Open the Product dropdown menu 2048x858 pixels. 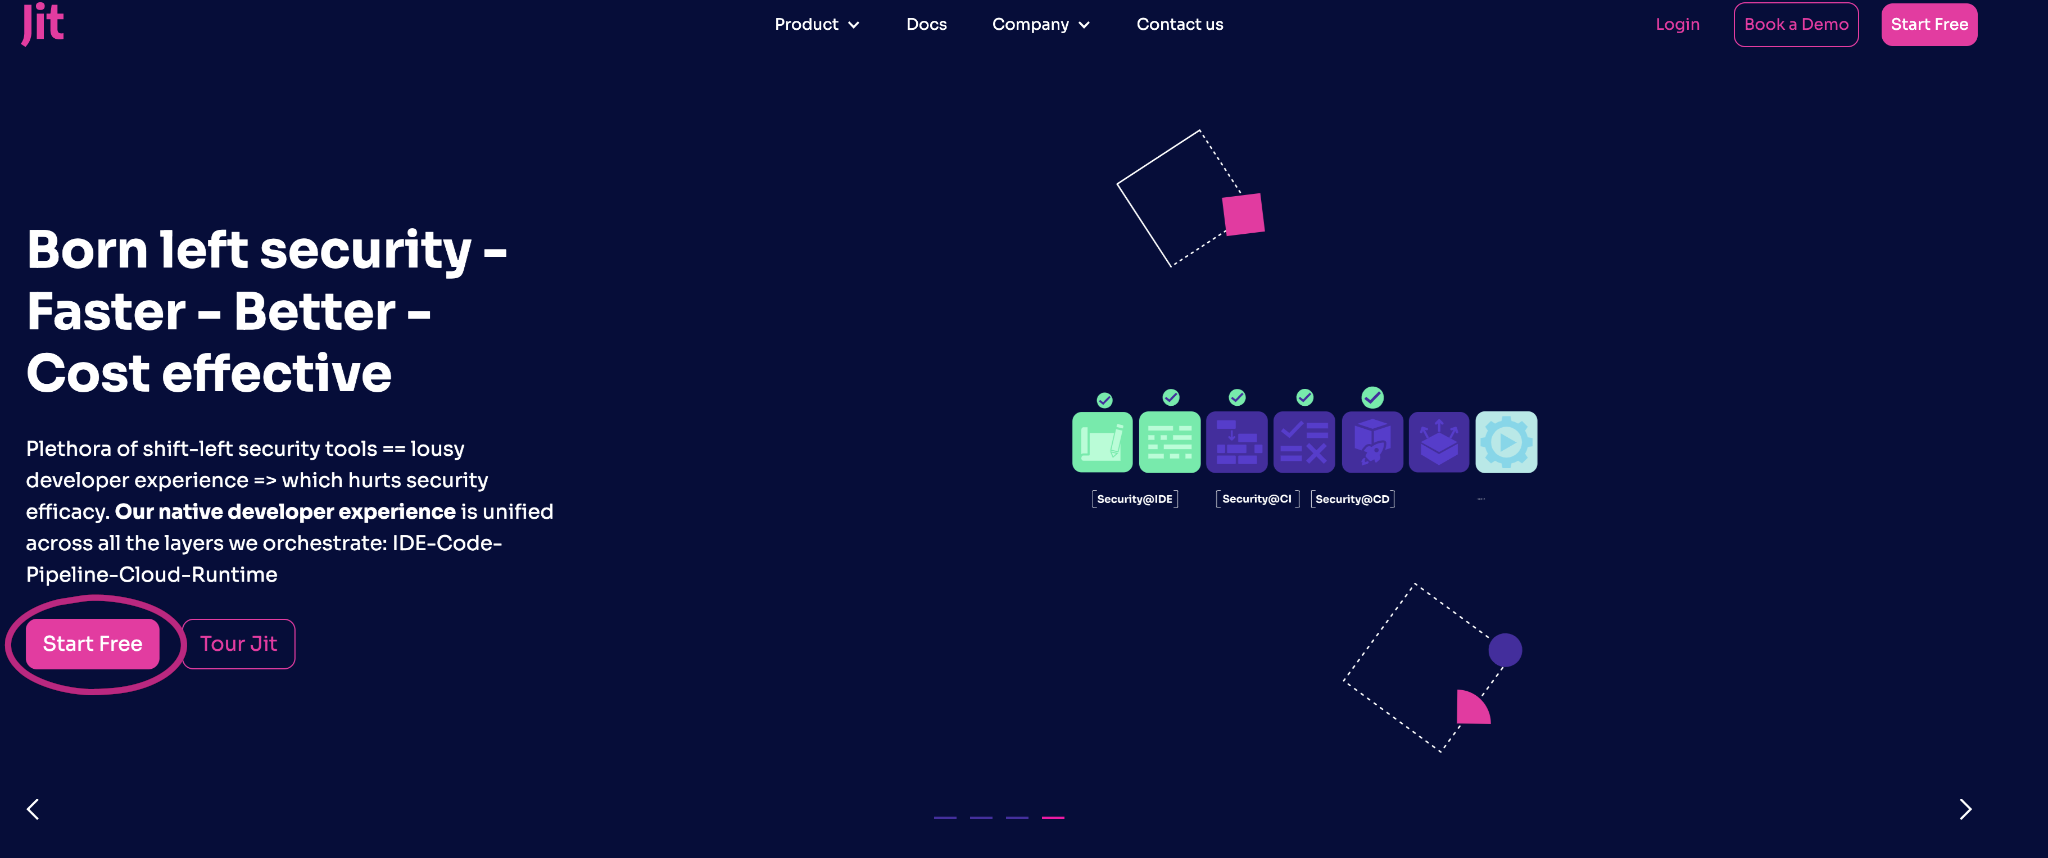pyautogui.click(x=817, y=24)
